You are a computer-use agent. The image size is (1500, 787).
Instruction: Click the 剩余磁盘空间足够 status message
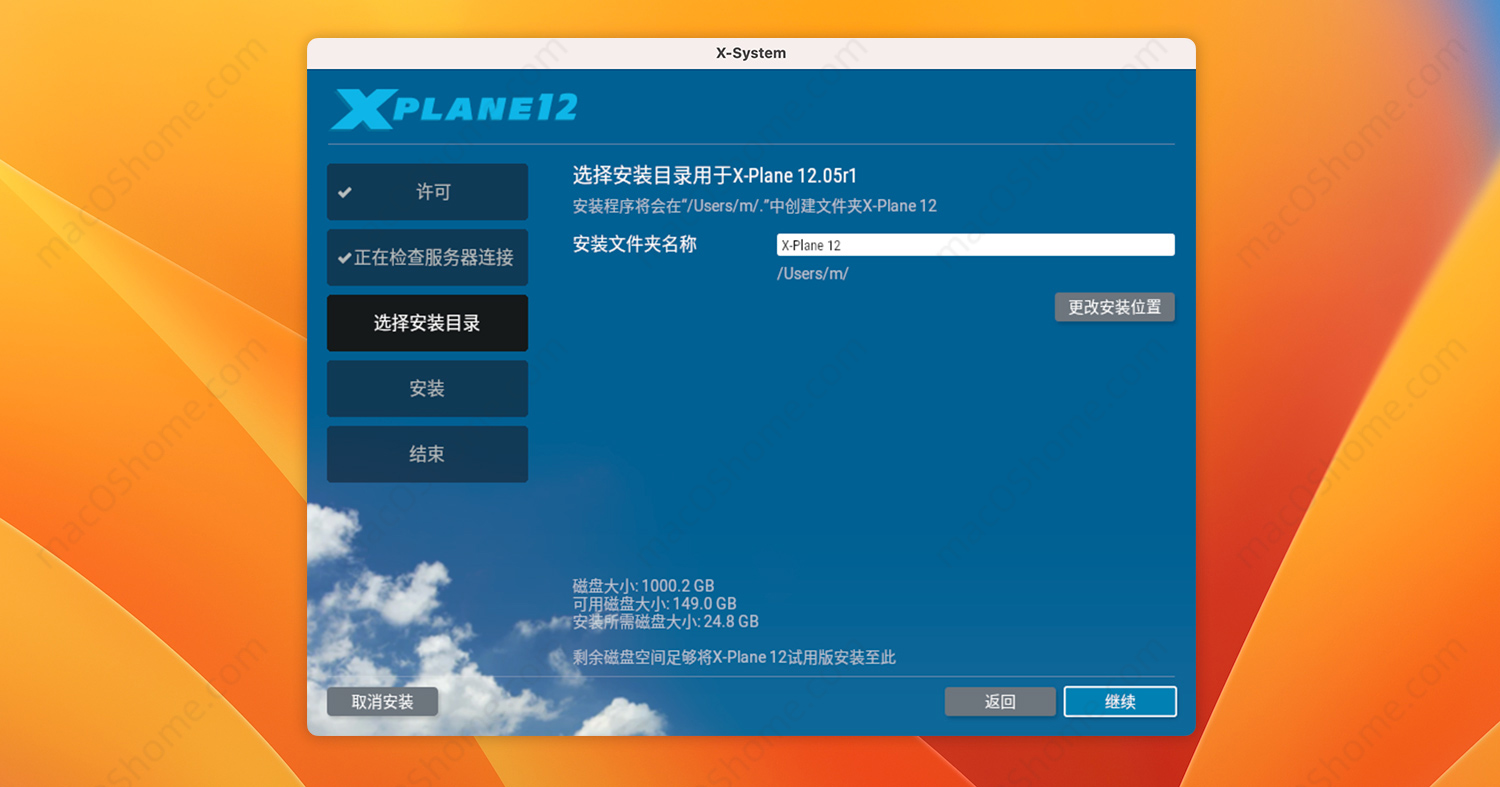coord(734,657)
